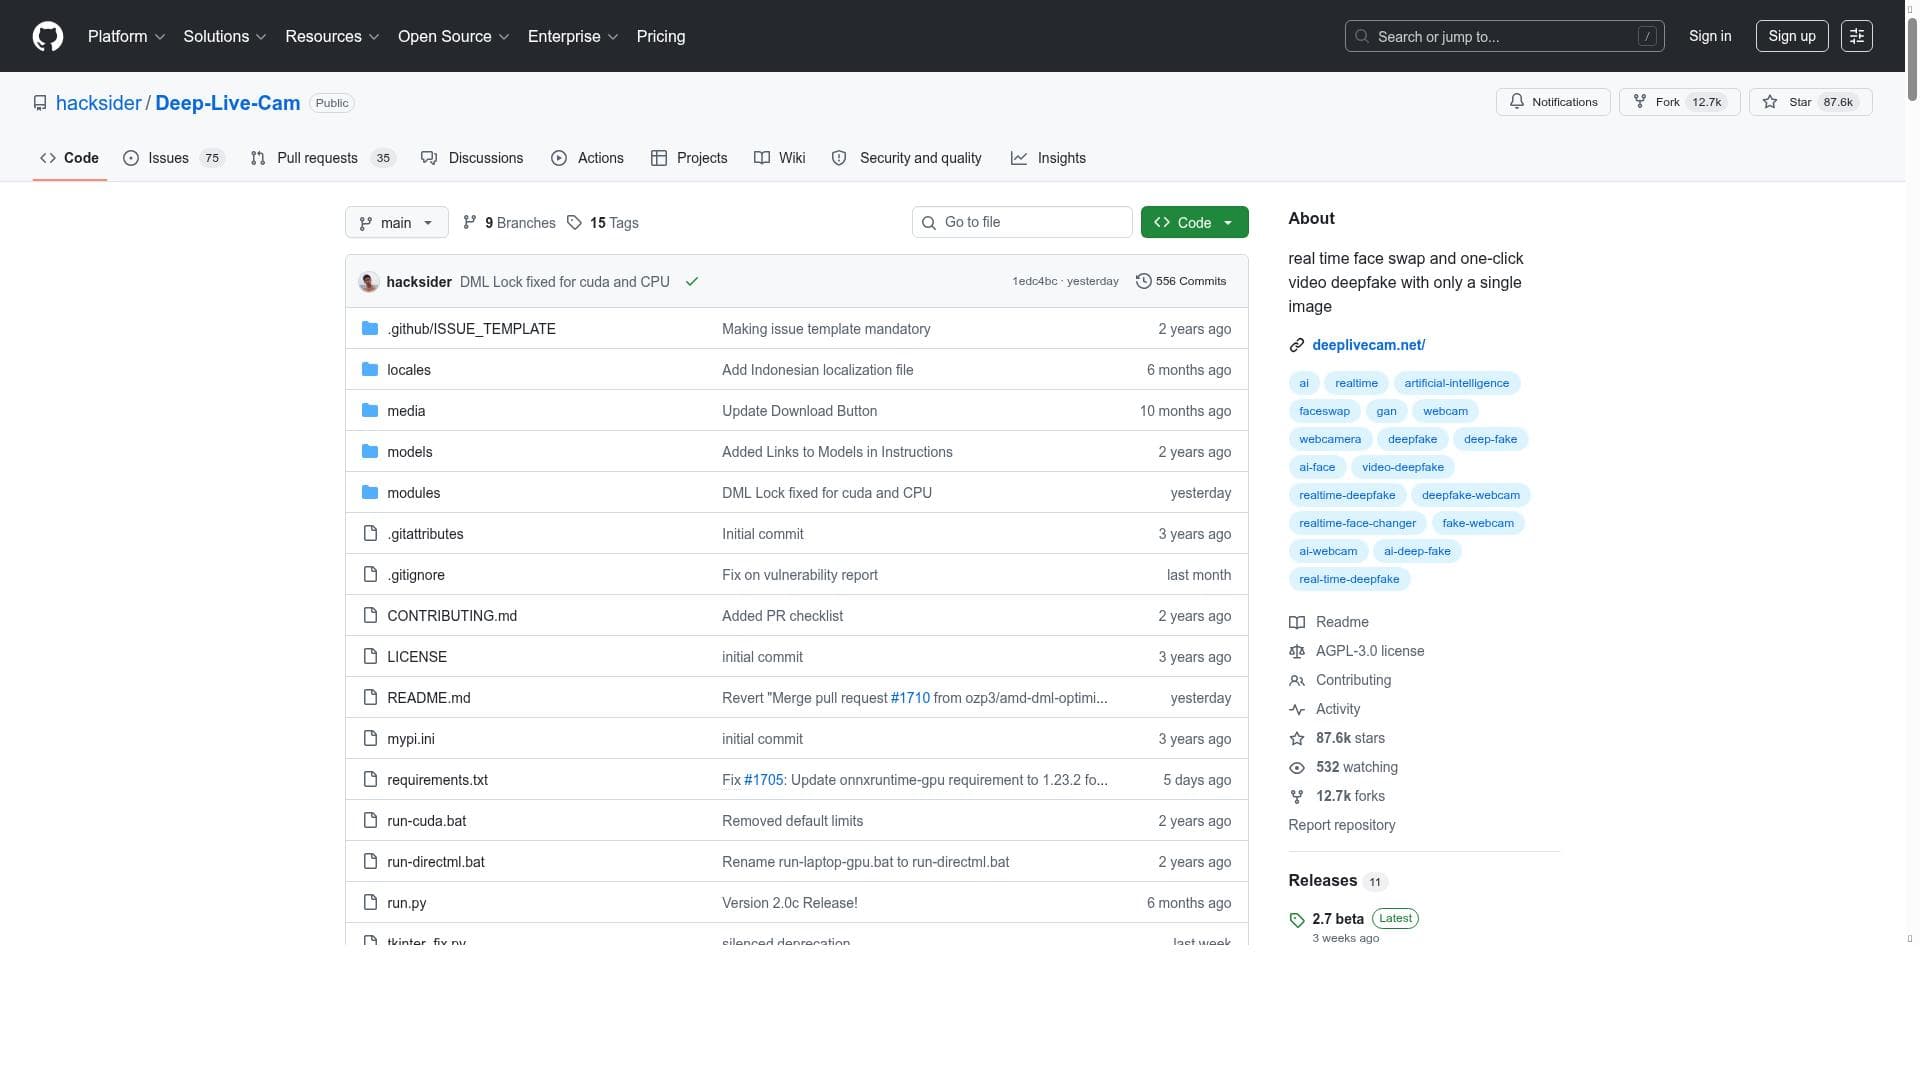The height and width of the screenshot is (1080, 1920).
Task: Switch to the Pull requests tab
Action: [323, 158]
